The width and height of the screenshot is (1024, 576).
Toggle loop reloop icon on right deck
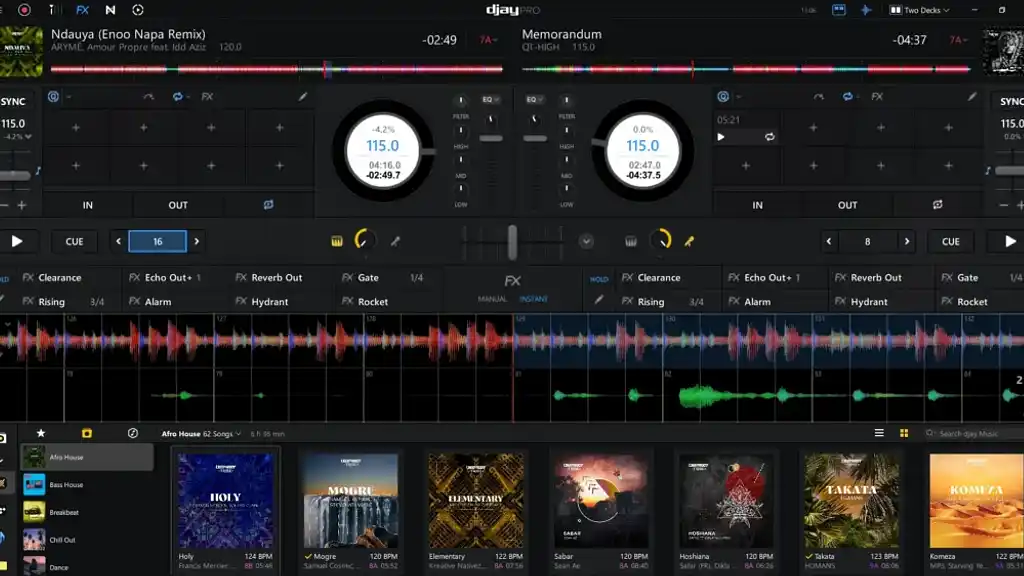938,205
